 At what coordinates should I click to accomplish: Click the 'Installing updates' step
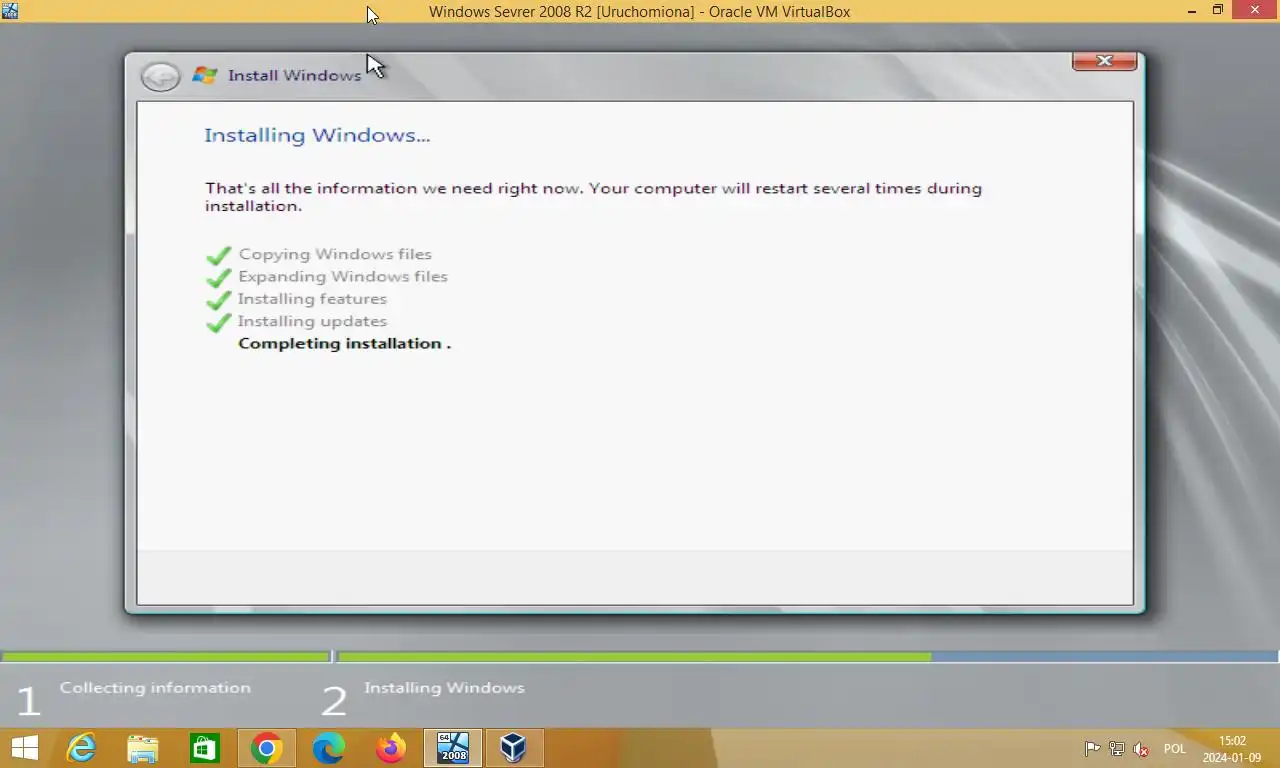(x=312, y=321)
